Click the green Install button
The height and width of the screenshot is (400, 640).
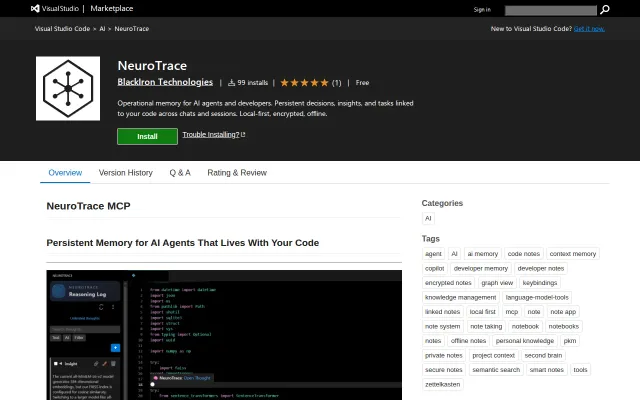click(147, 136)
